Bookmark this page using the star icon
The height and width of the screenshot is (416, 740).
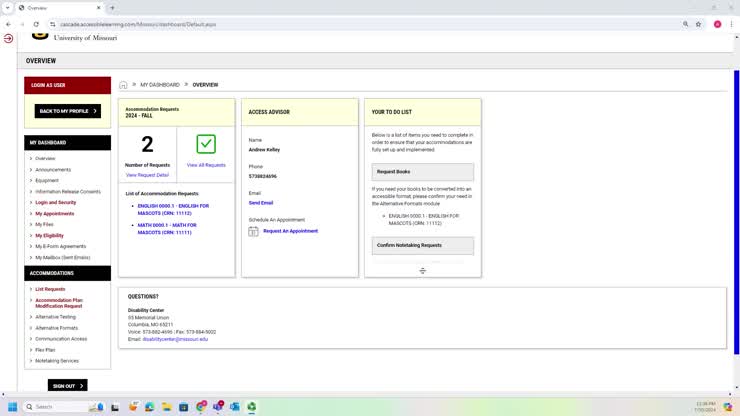pos(698,24)
